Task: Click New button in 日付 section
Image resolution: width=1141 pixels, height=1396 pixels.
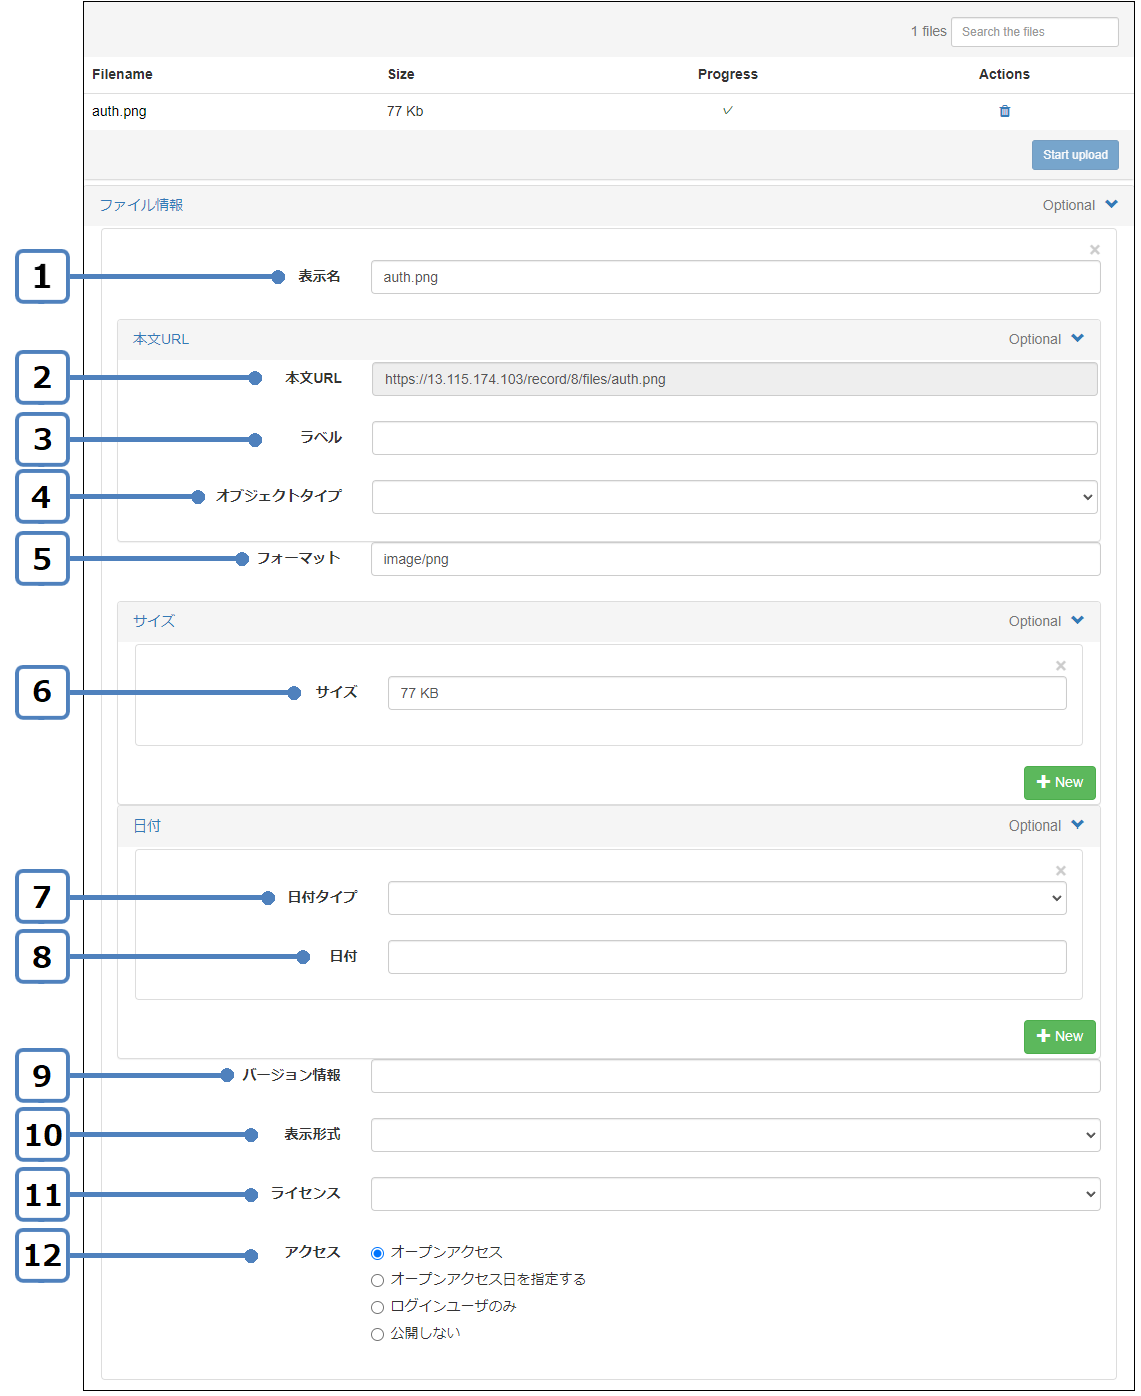Action: pos(1059,1036)
